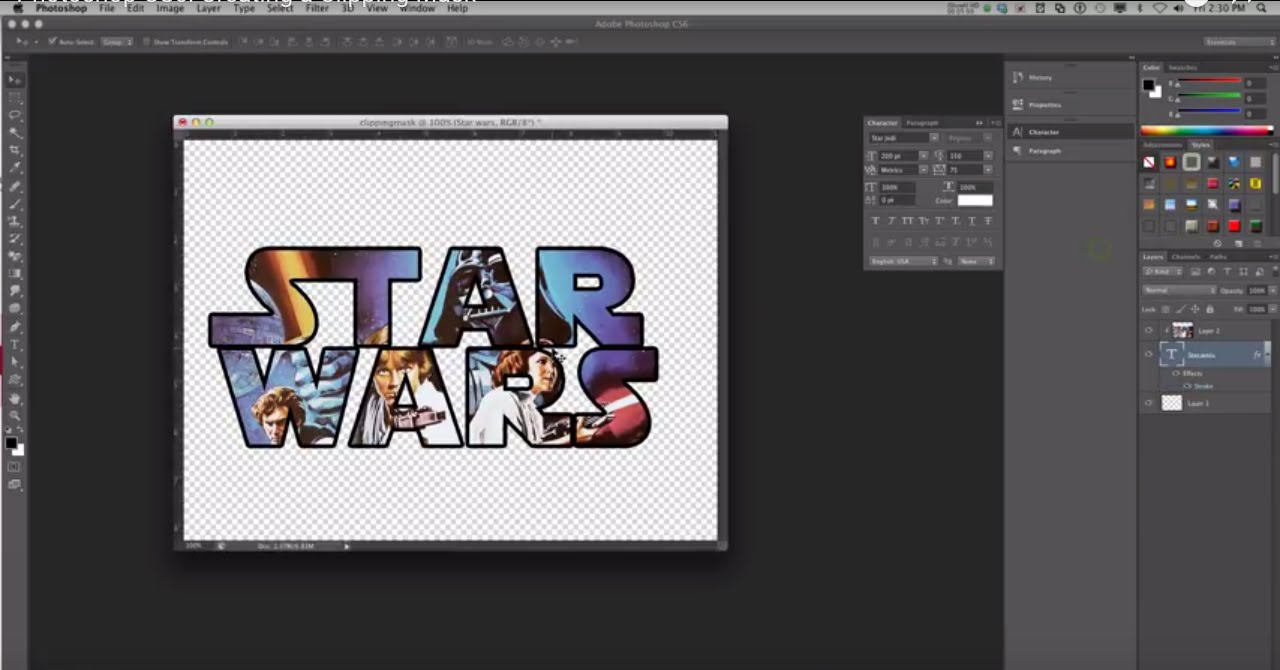1280x670 pixels.
Task: Open the Auto-Select Group dropdown
Action: [x=117, y=42]
